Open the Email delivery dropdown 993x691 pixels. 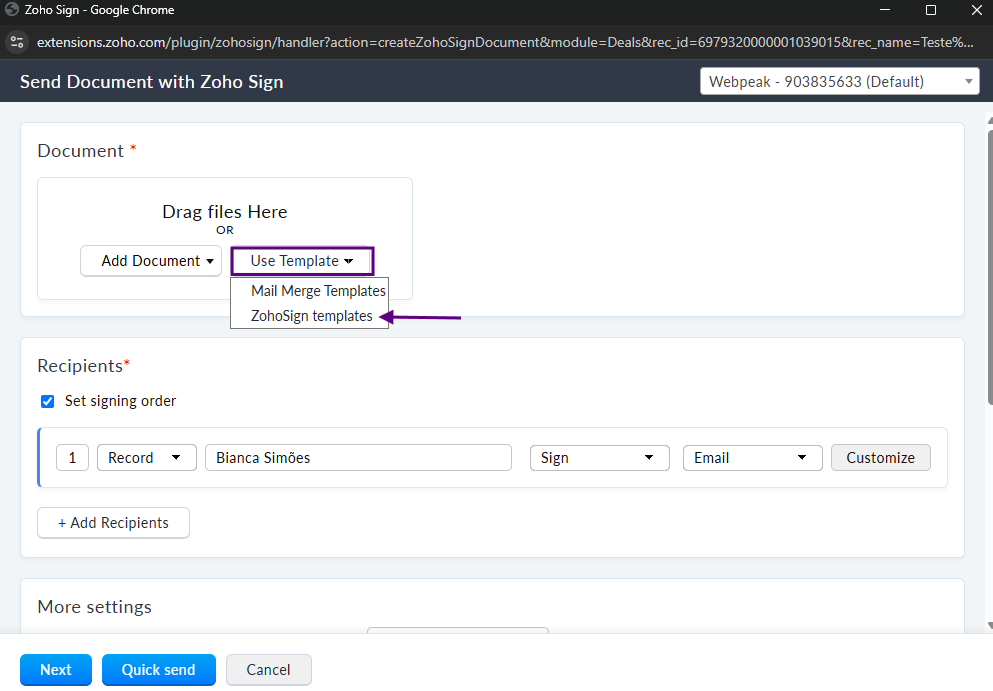pyautogui.click(x=752, y=458)
